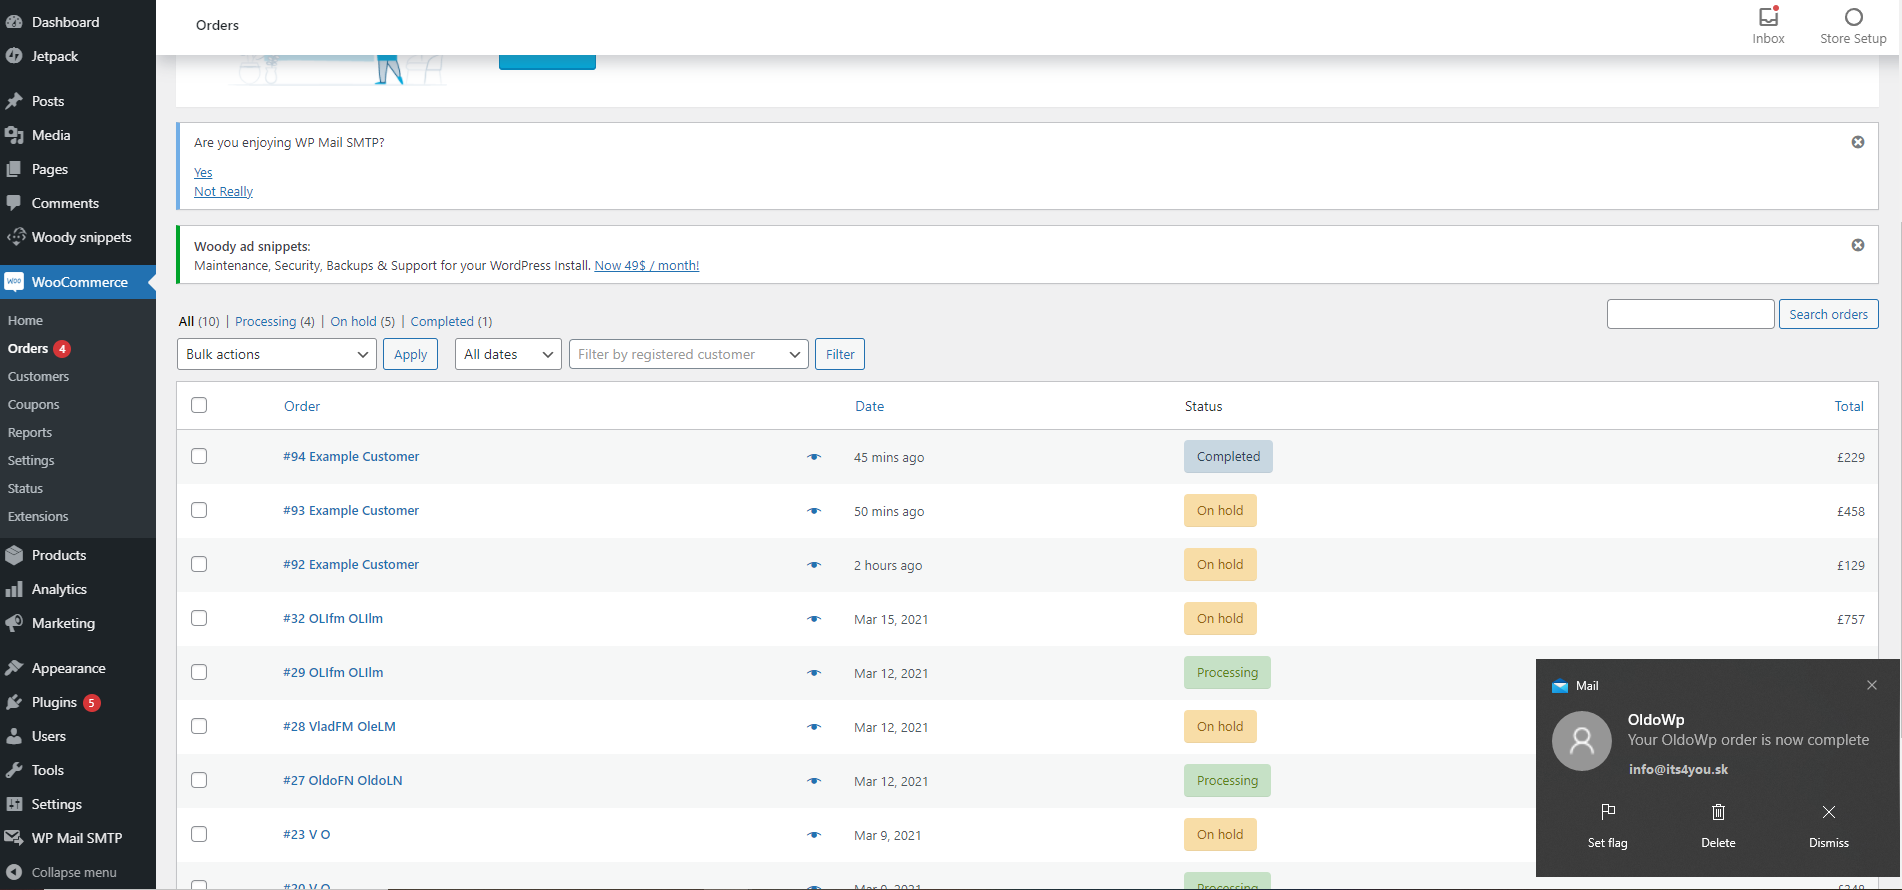The width and height of the screenshot is (1902, 890).
Task: Expand the Bulk actions dropdown
Action: click(x=277, y=354)
